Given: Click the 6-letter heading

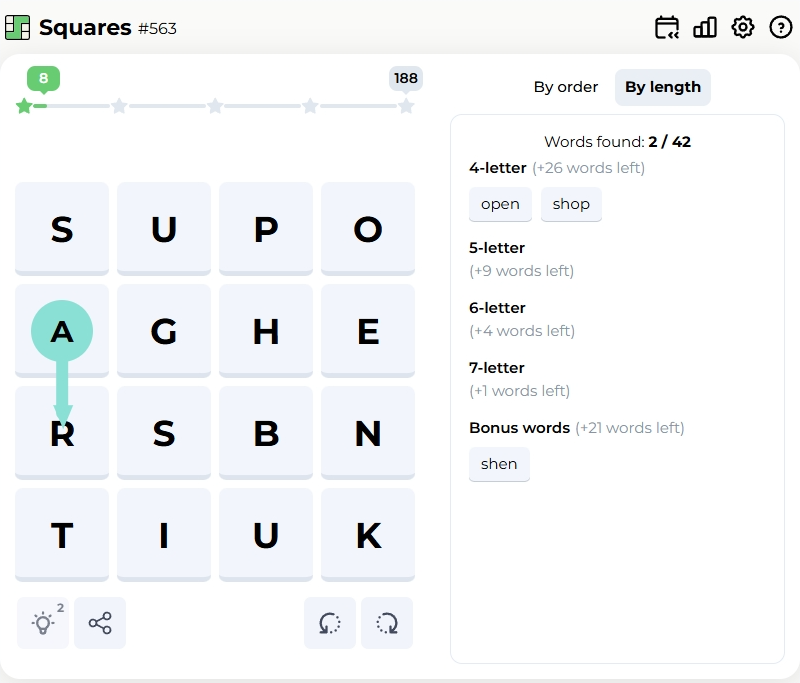Looking at the screenshot, I should 497,308.
